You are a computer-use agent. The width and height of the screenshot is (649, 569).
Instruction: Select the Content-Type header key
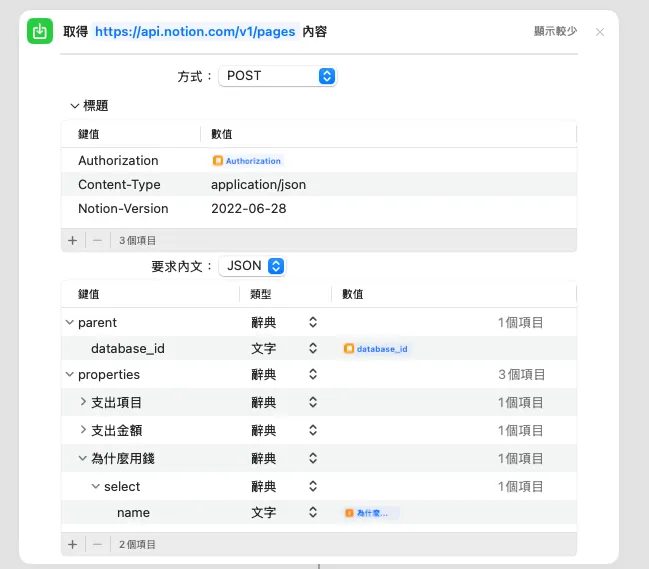(119, 185)
